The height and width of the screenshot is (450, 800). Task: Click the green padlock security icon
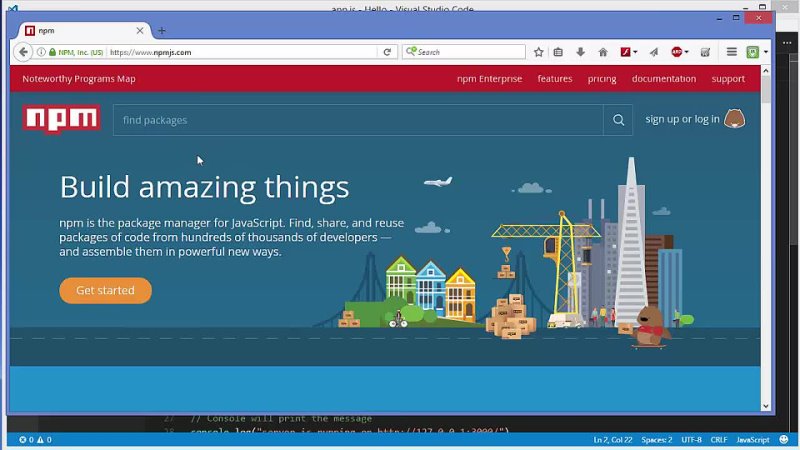[x=52, y=52]
